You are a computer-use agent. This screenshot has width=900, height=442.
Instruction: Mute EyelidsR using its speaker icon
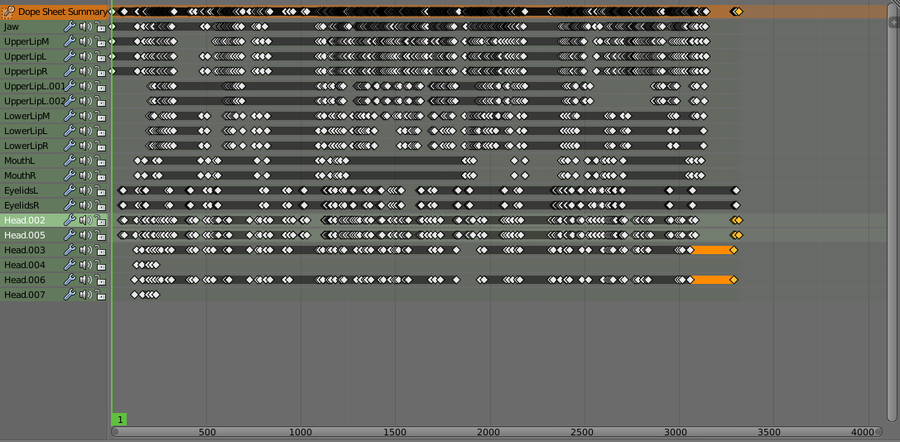coord(86,206)
